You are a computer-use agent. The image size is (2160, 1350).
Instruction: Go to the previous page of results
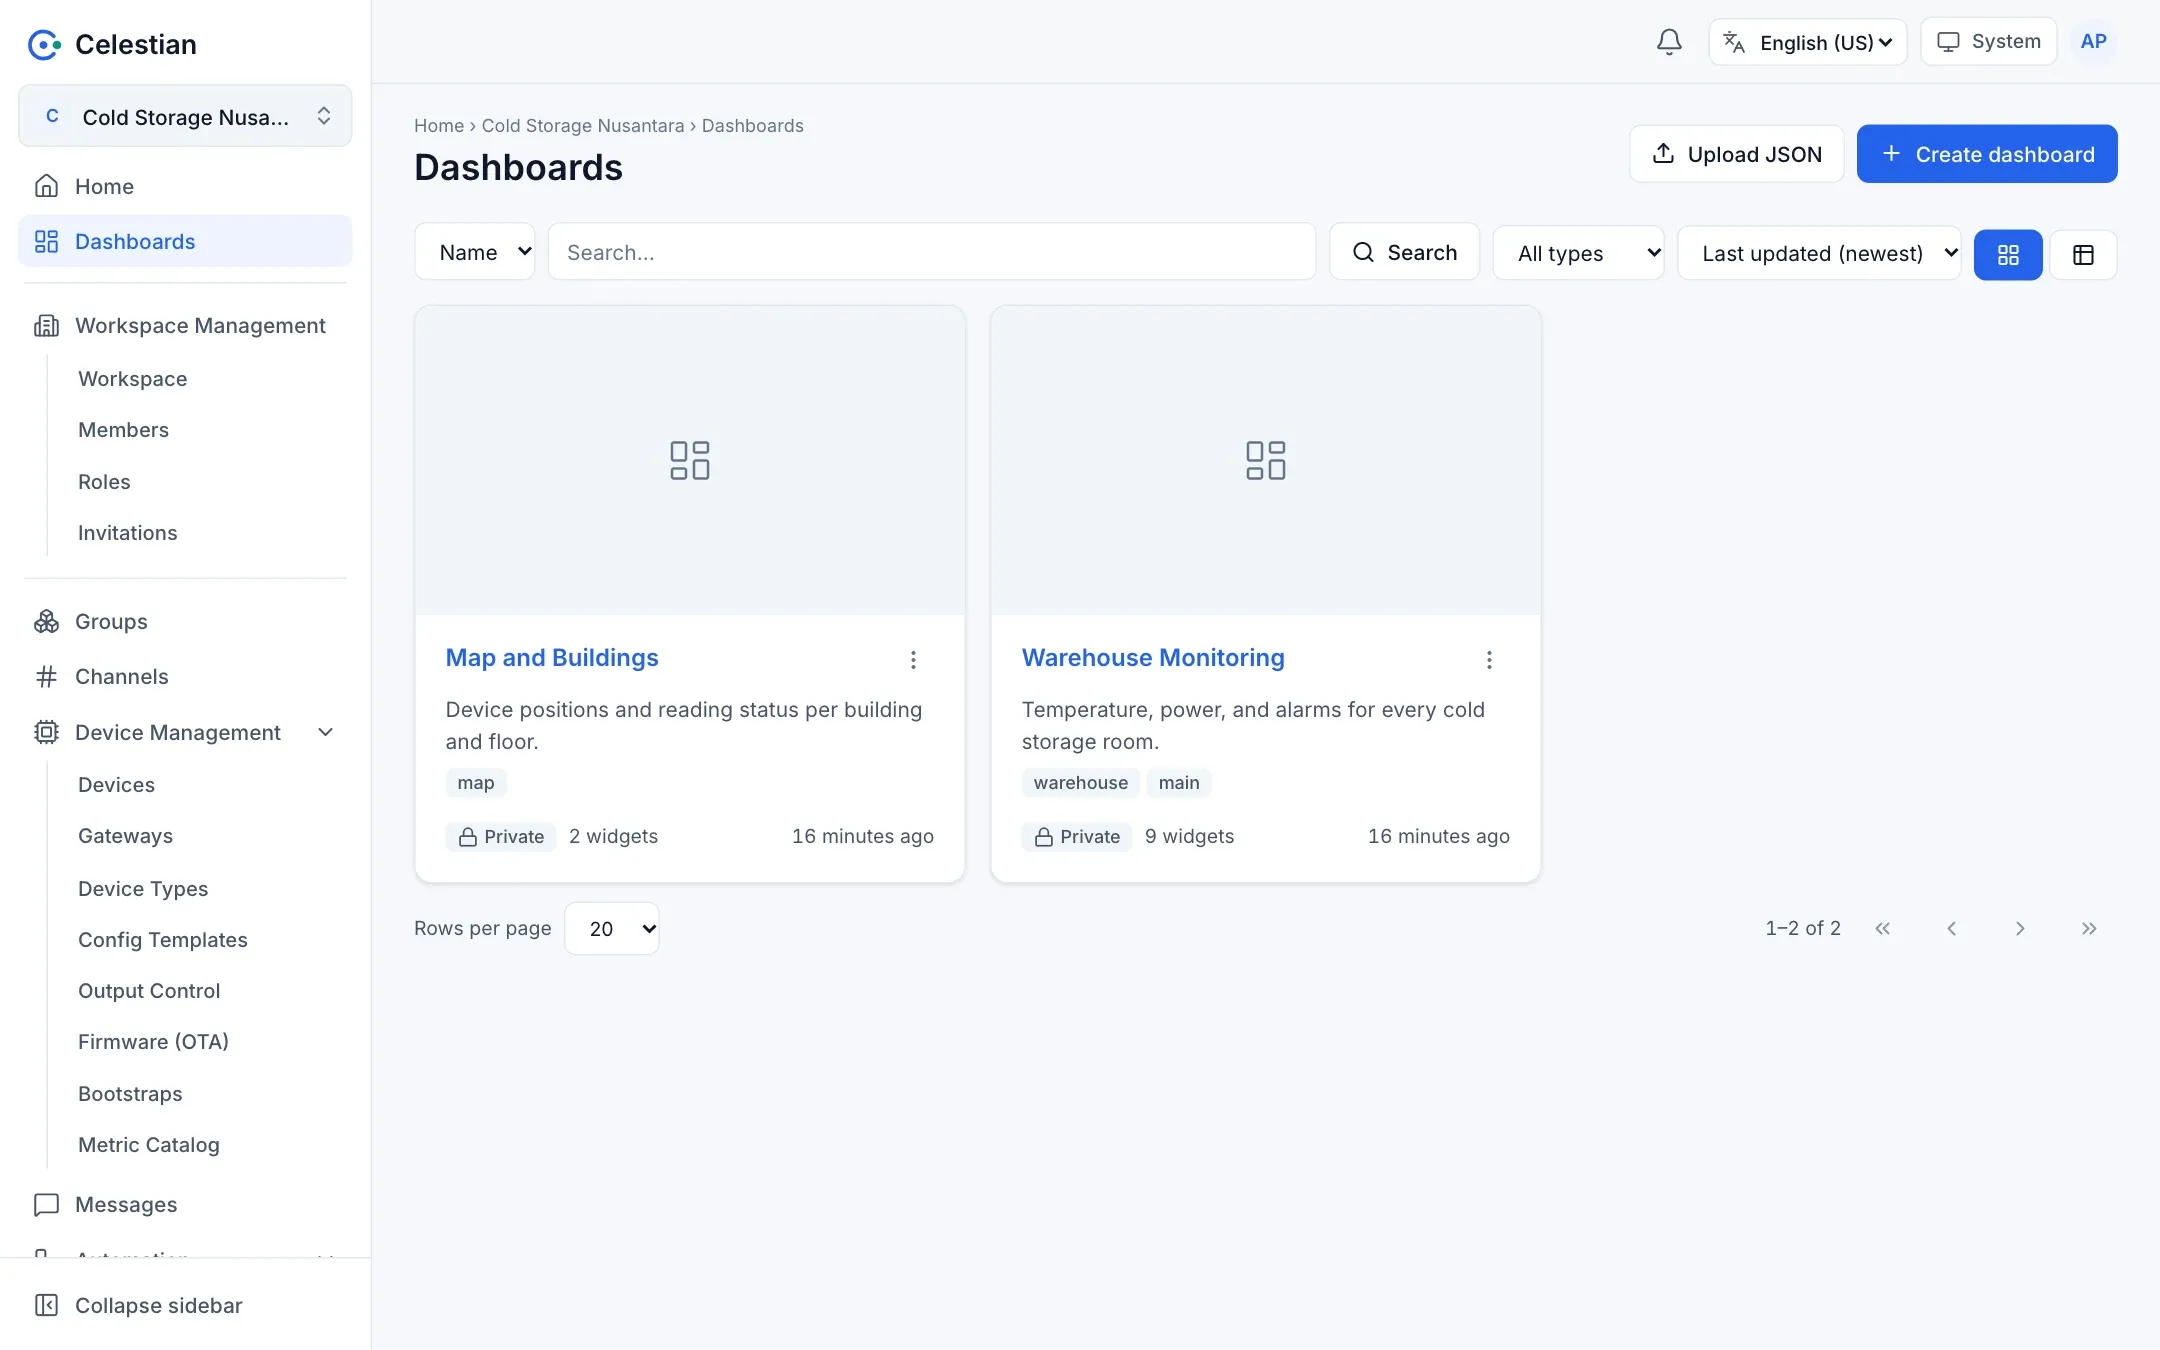[x=1951, y=929]
